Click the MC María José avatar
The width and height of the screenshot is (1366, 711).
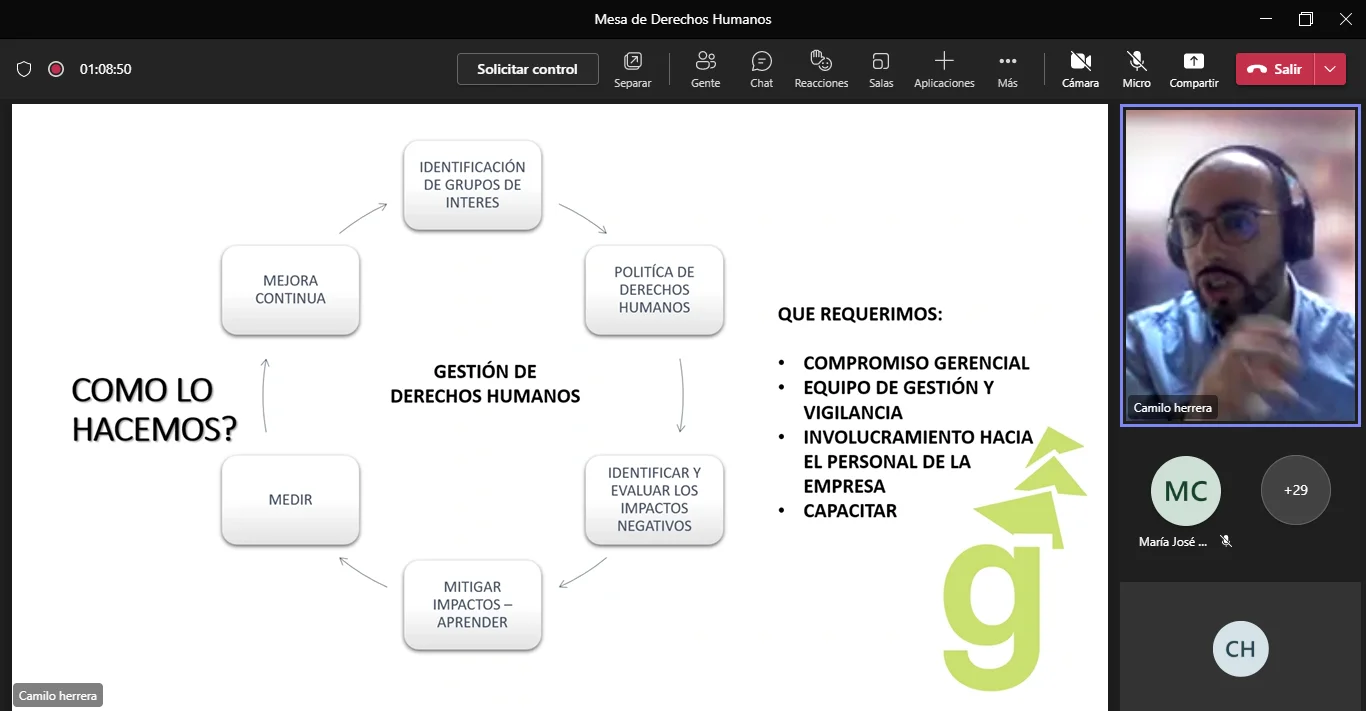(1186, 491)
